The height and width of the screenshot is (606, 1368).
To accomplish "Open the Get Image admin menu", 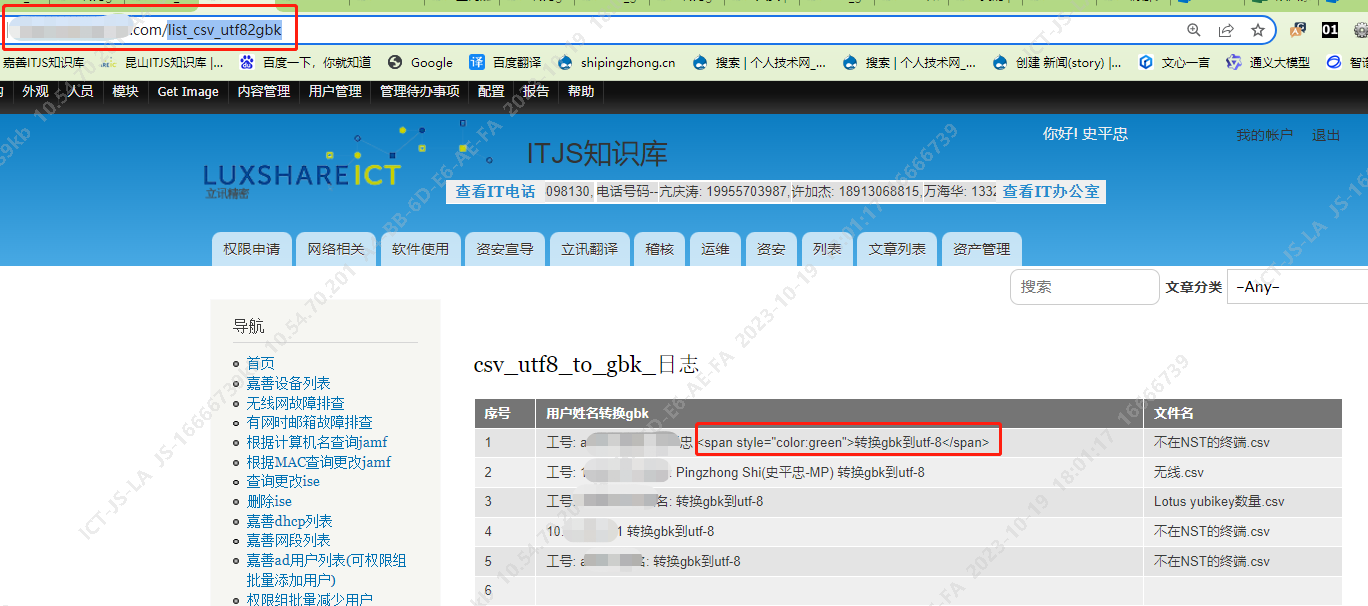I will (x=188, y=91).
